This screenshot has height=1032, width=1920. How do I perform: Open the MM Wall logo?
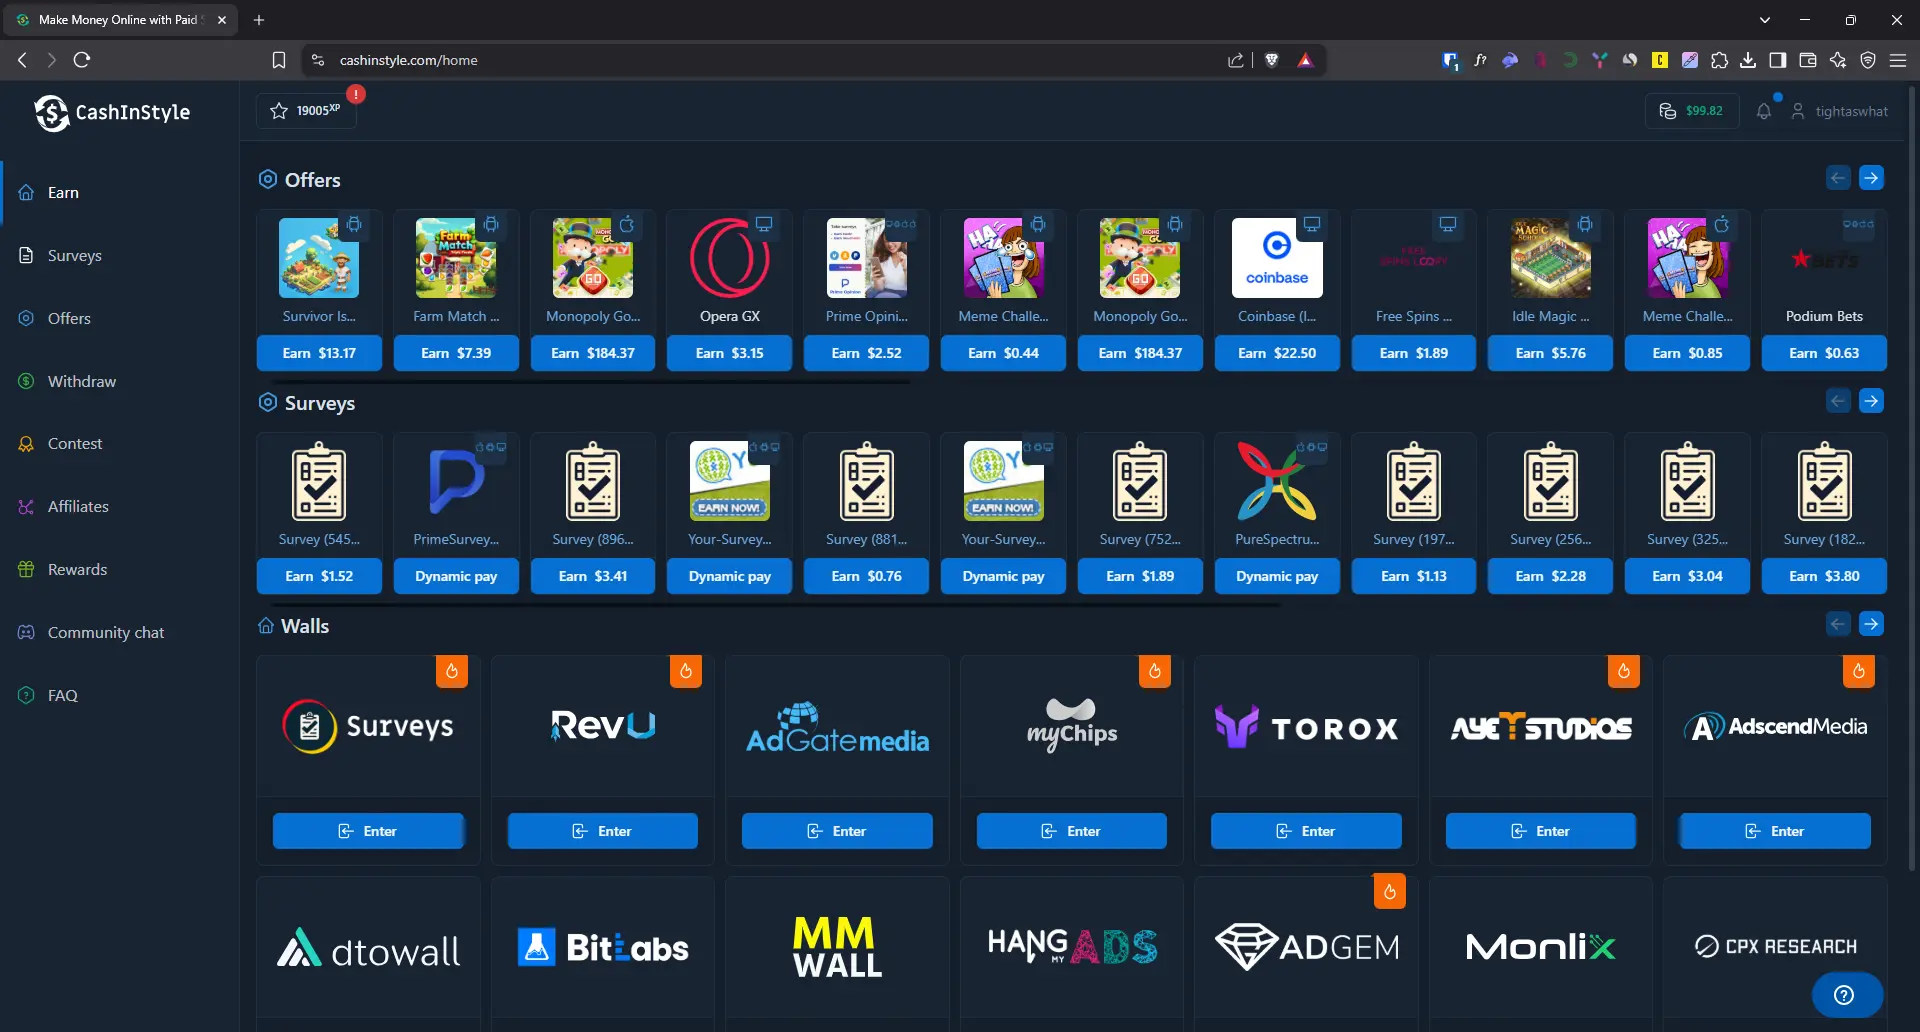[x=837, y=947]
